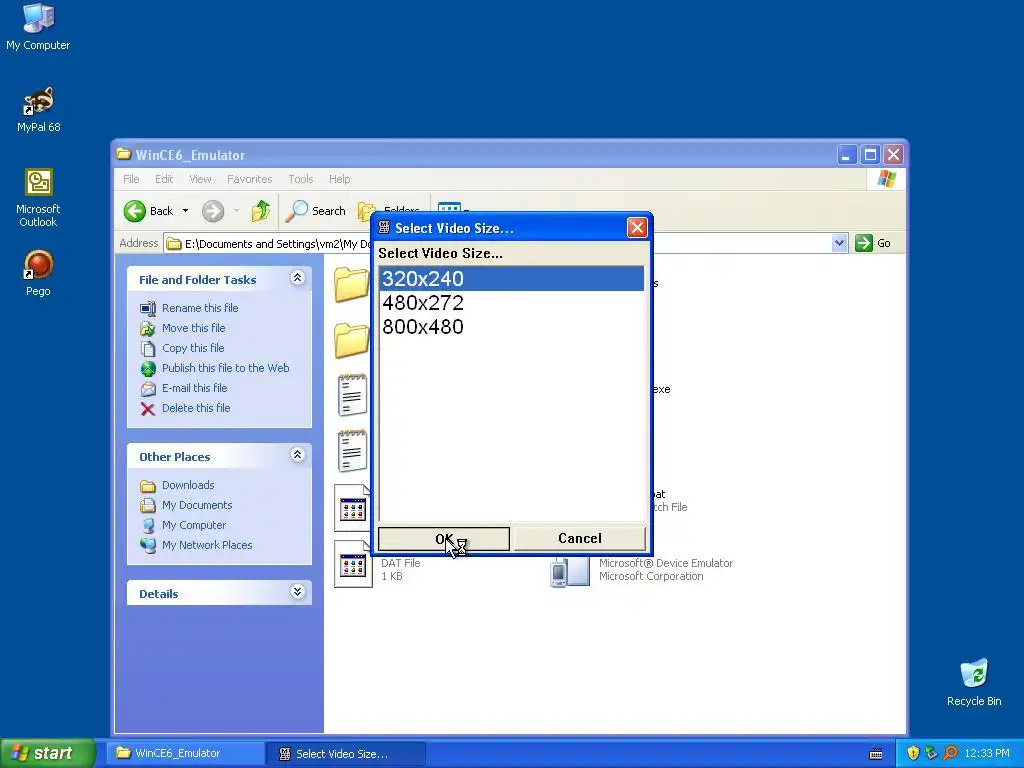Click Move this file
Viewport: 1024px width, 768px height.
coord(193,328)
